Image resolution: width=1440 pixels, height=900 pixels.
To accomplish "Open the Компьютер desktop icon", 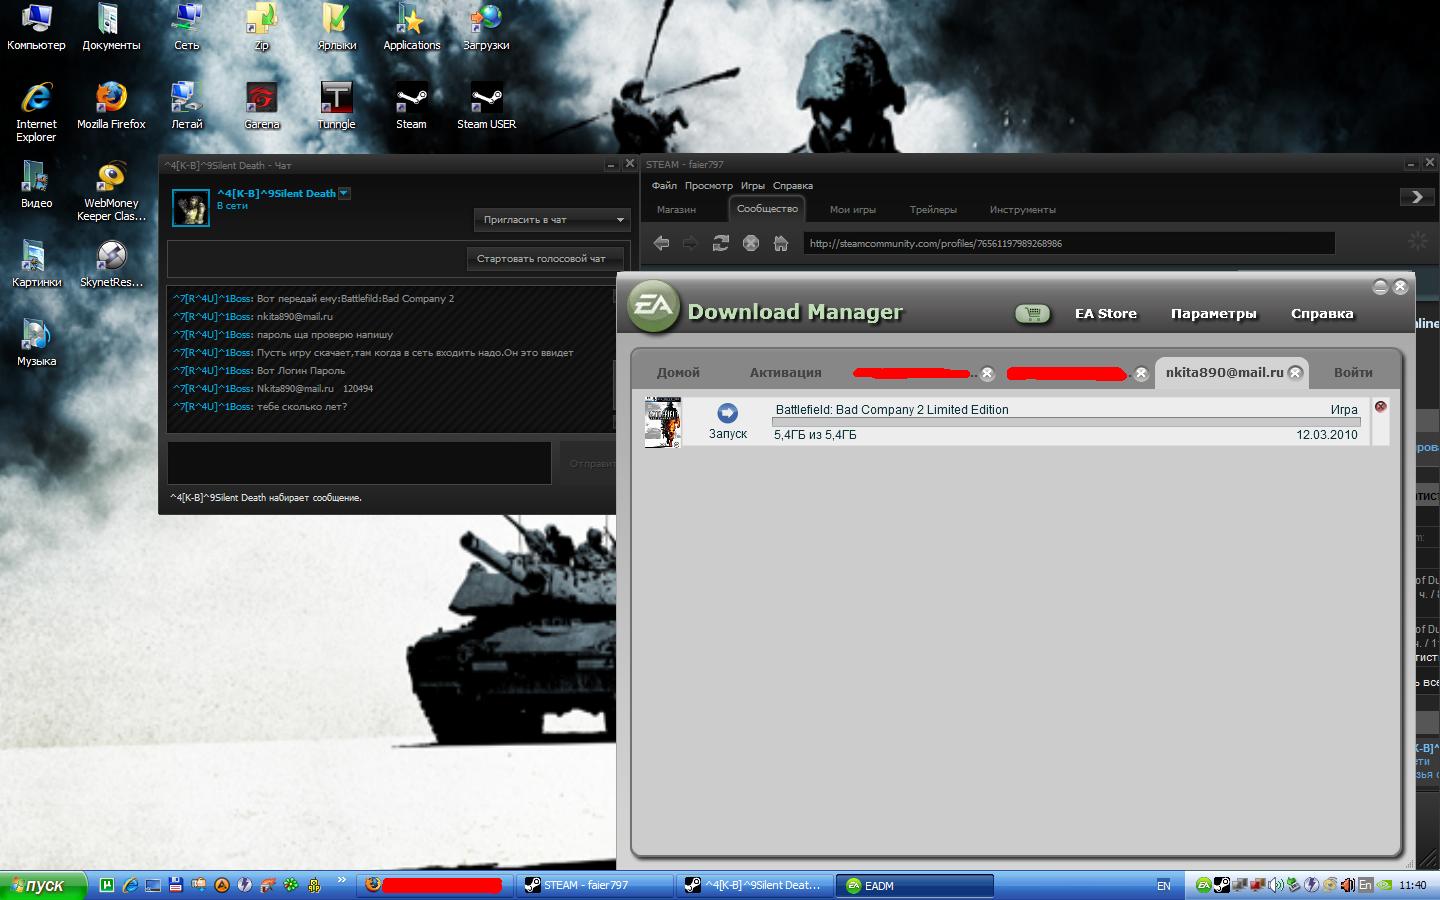I will [x=36, y=28].
